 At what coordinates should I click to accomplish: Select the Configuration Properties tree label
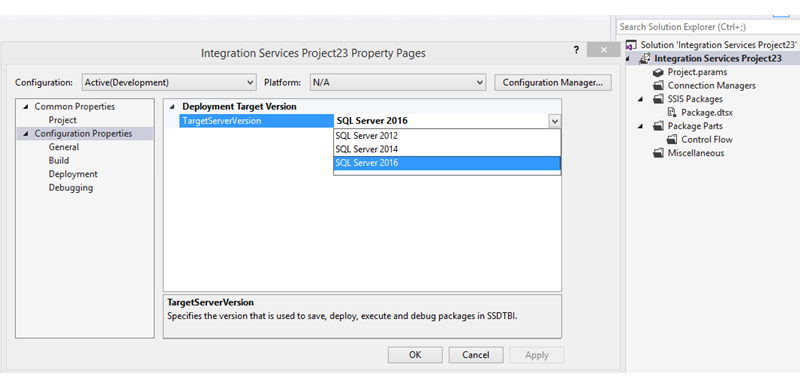click(83, 134)
